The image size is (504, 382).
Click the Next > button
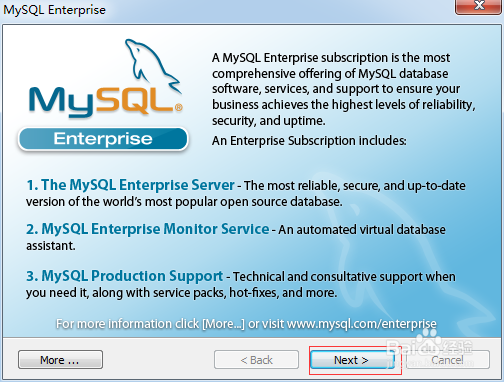click(x=352, y=360)
